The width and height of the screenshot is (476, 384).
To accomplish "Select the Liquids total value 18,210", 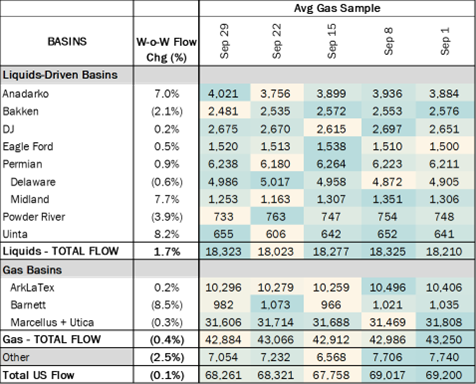I will [444, 251].
